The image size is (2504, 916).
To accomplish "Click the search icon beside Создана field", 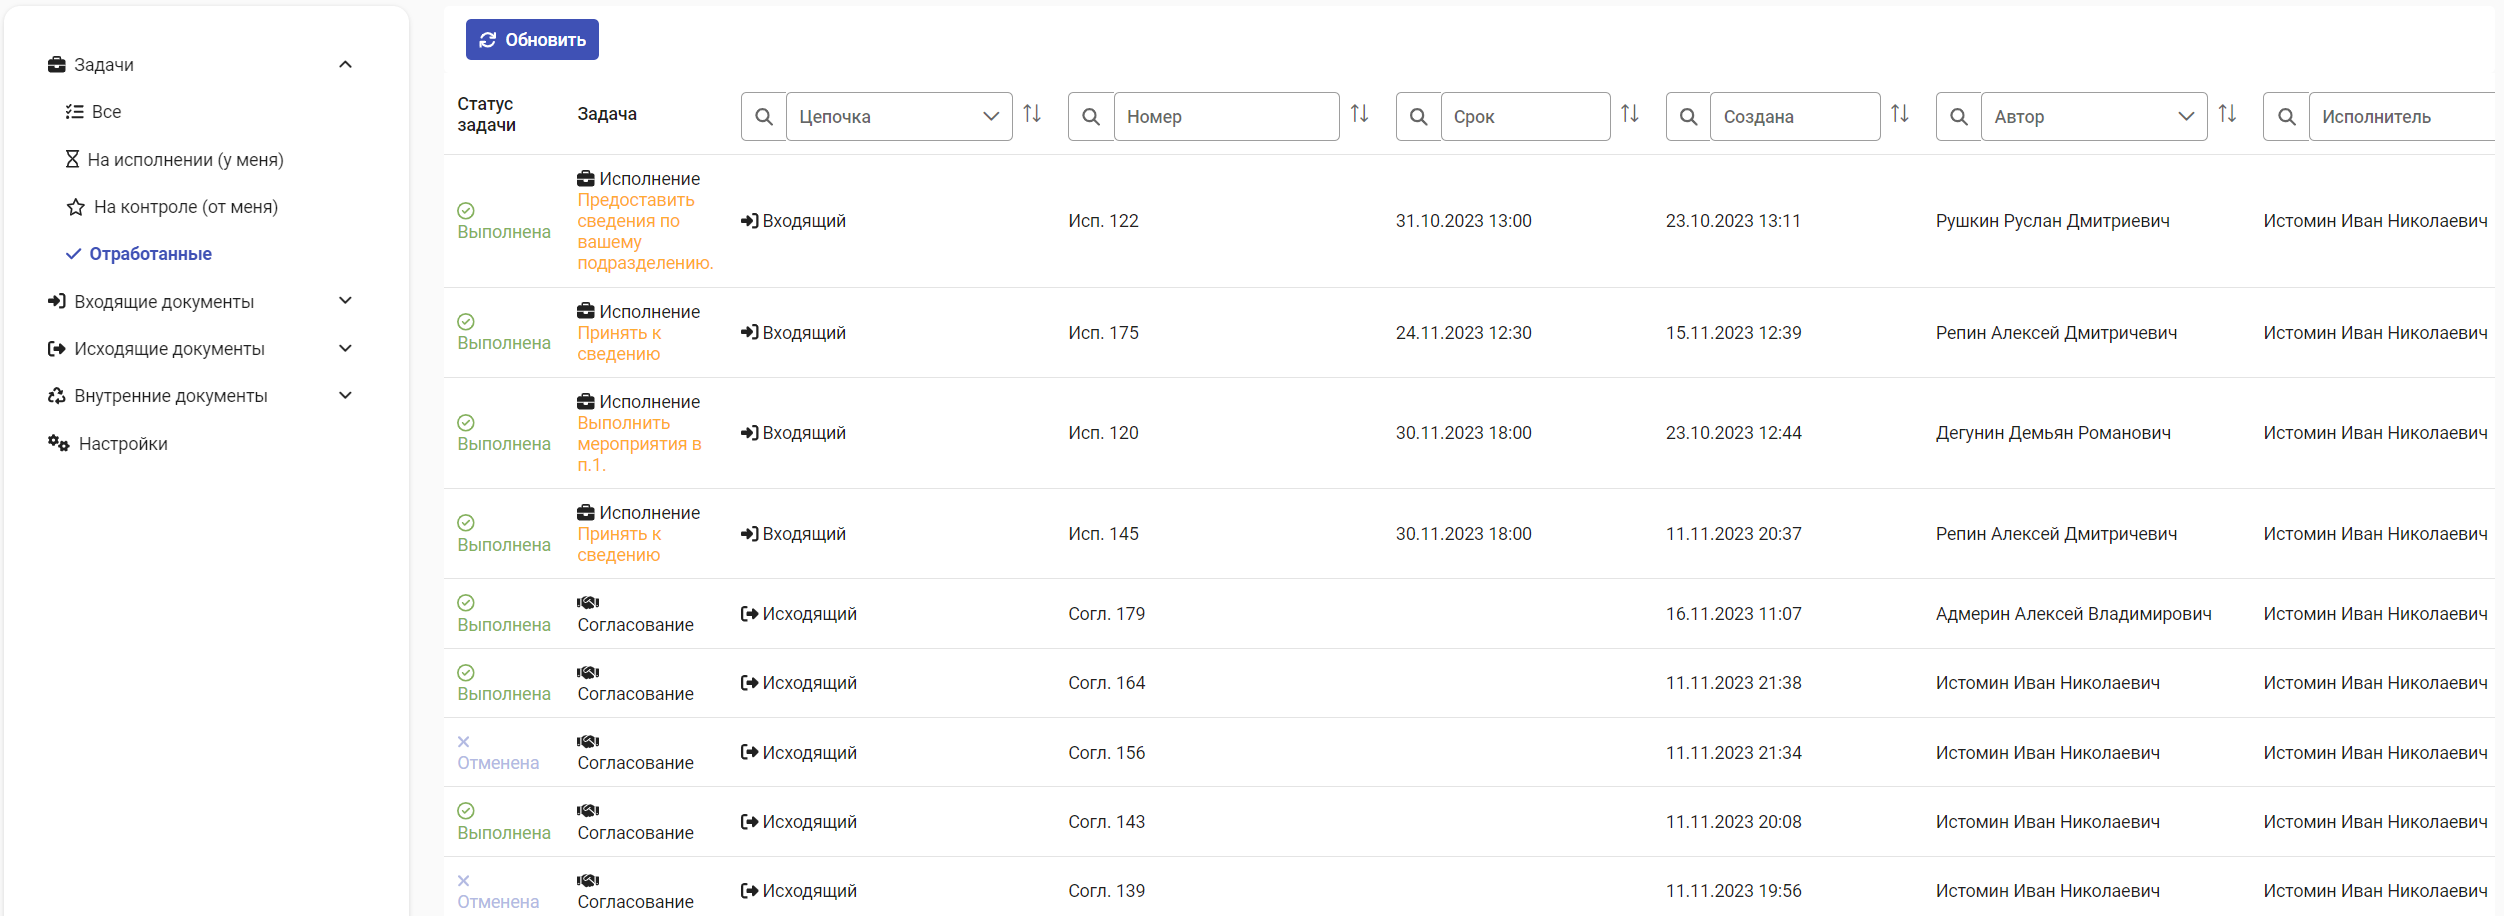I will coord(1688,117).
